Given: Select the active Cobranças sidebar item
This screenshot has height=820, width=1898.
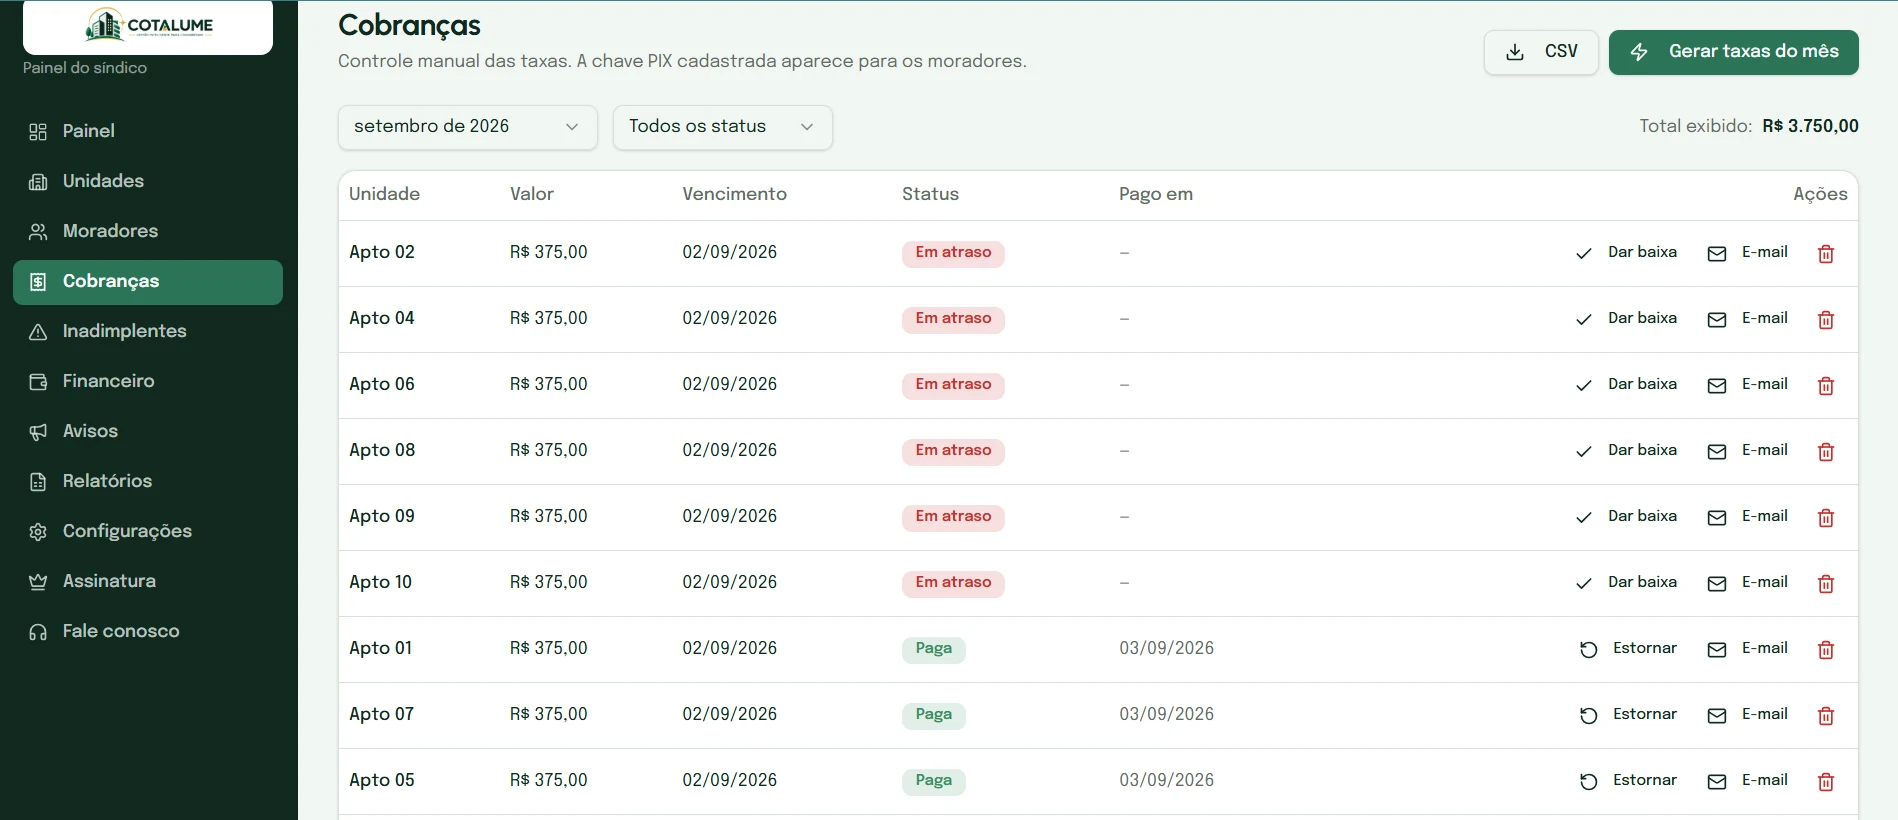Looking at the screenshot, I should 148,282.
